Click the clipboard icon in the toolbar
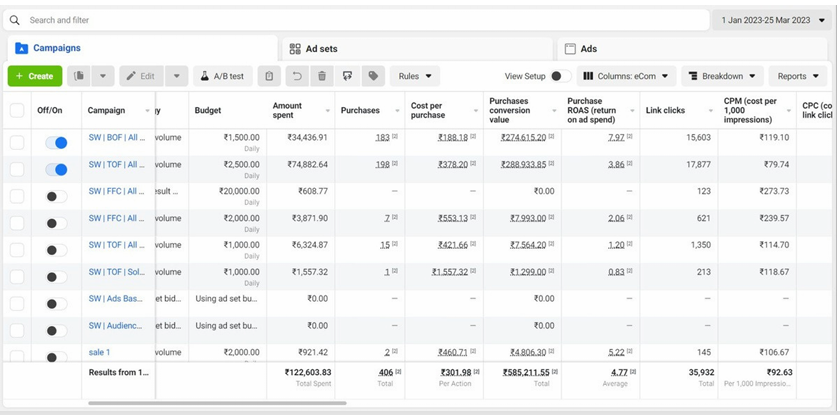The image size is (840, 415). pyautogui.click(x=269, y=76)
